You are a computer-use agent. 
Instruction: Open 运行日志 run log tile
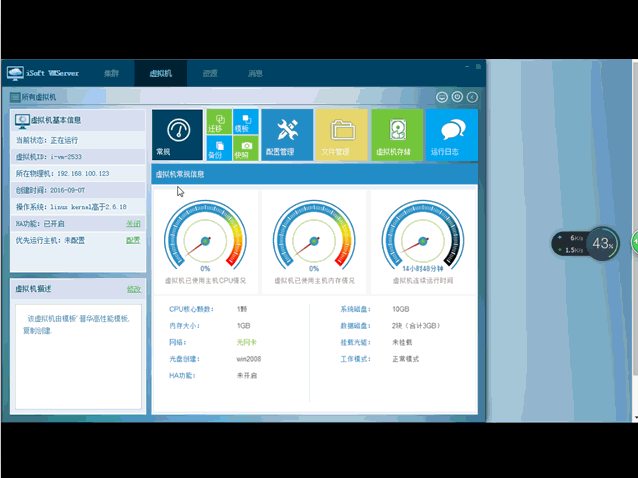point(452,135)
